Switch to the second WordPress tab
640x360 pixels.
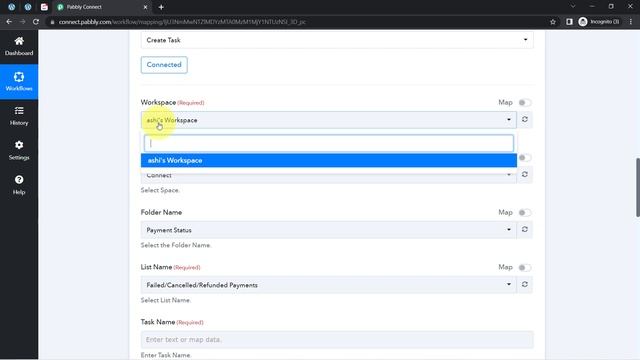point(28,7)
